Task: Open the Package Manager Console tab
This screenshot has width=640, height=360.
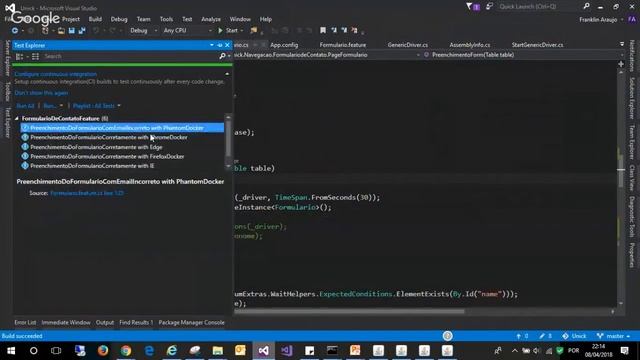Action: (191, 322)
